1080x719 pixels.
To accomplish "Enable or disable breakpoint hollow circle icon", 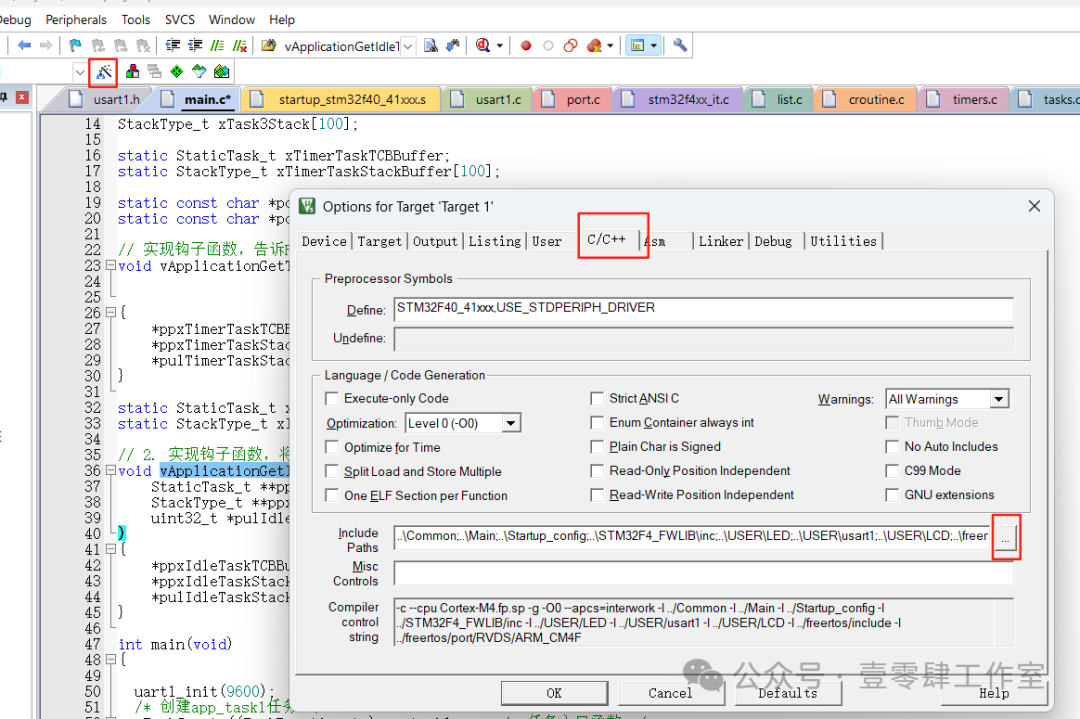I will tap(548, 45).
